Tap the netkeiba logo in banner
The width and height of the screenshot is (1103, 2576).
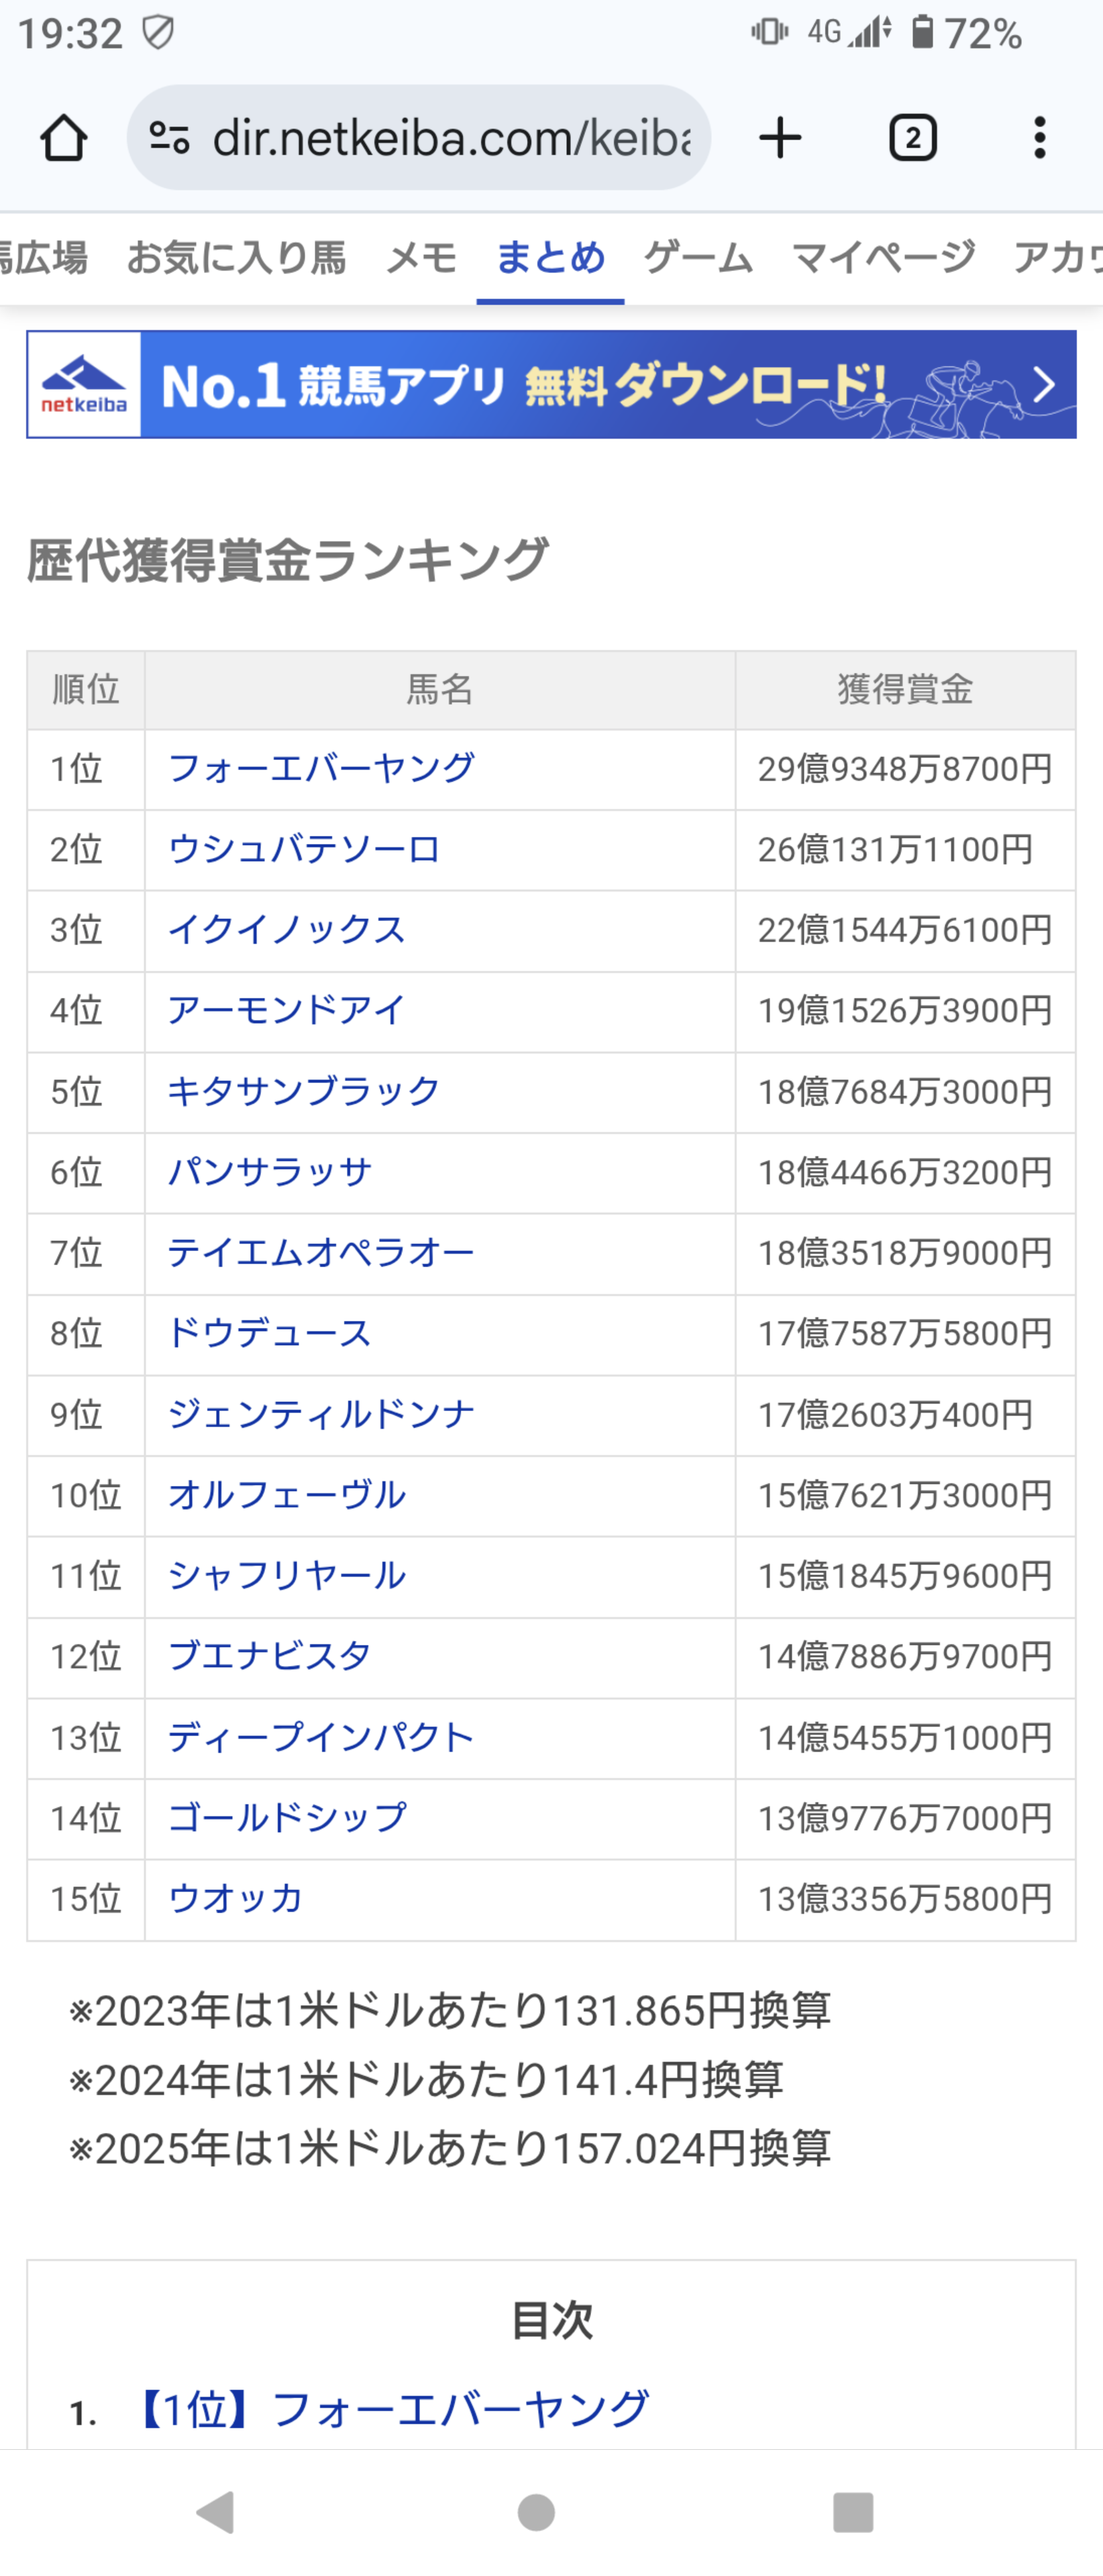(84, 385)
